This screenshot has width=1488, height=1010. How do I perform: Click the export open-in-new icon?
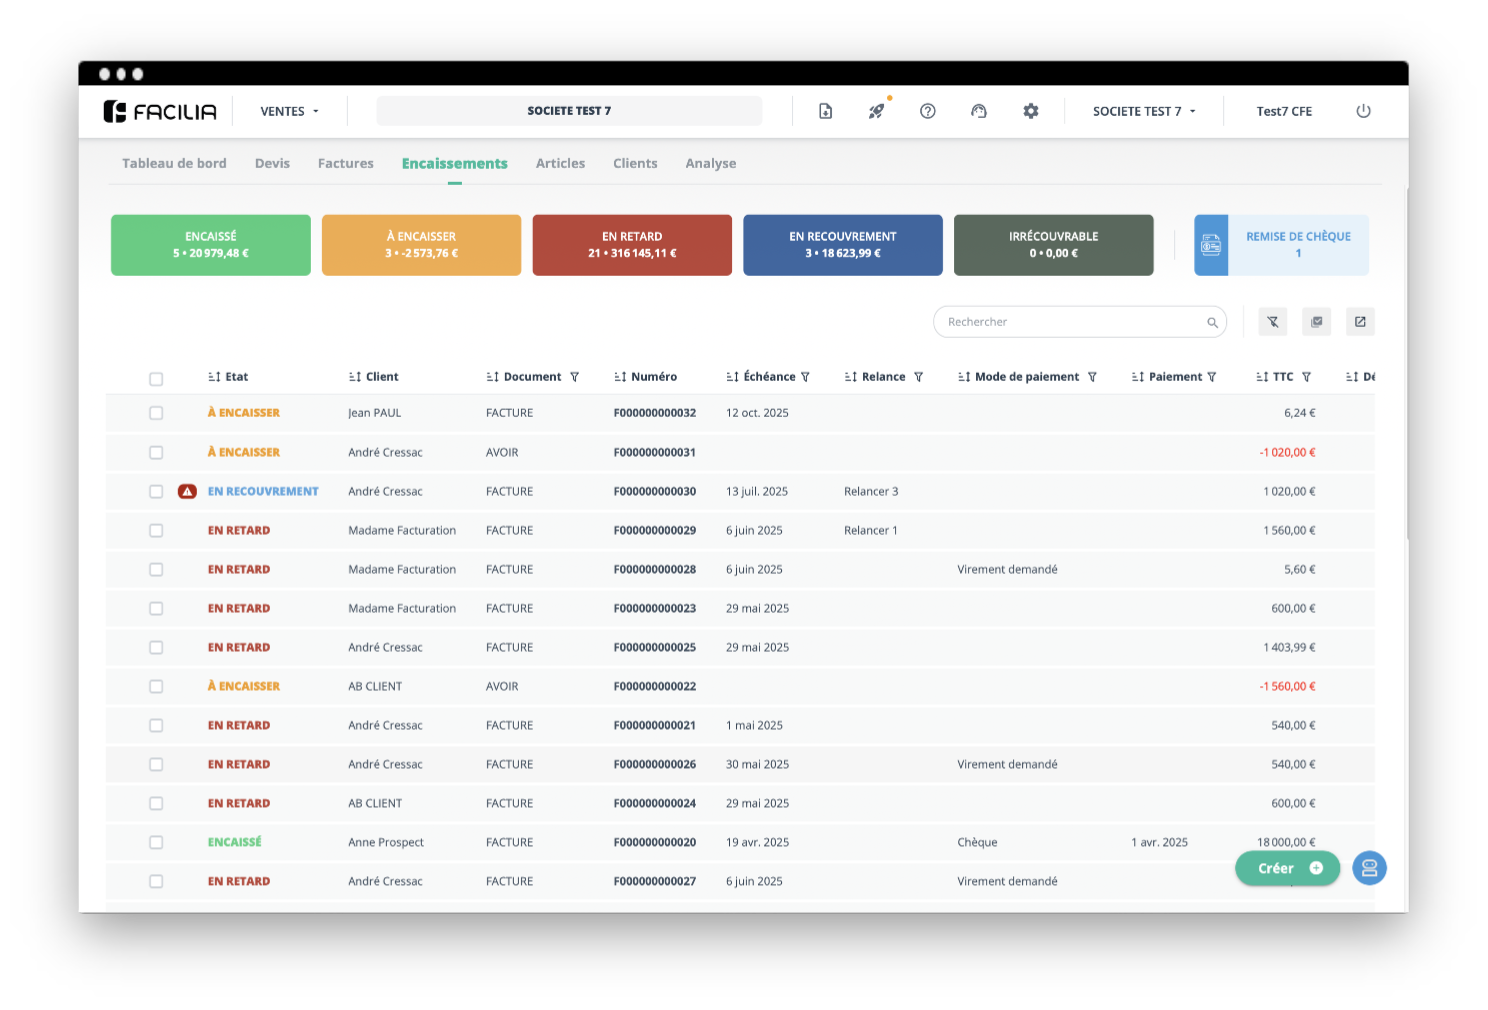click(1360, 322)
